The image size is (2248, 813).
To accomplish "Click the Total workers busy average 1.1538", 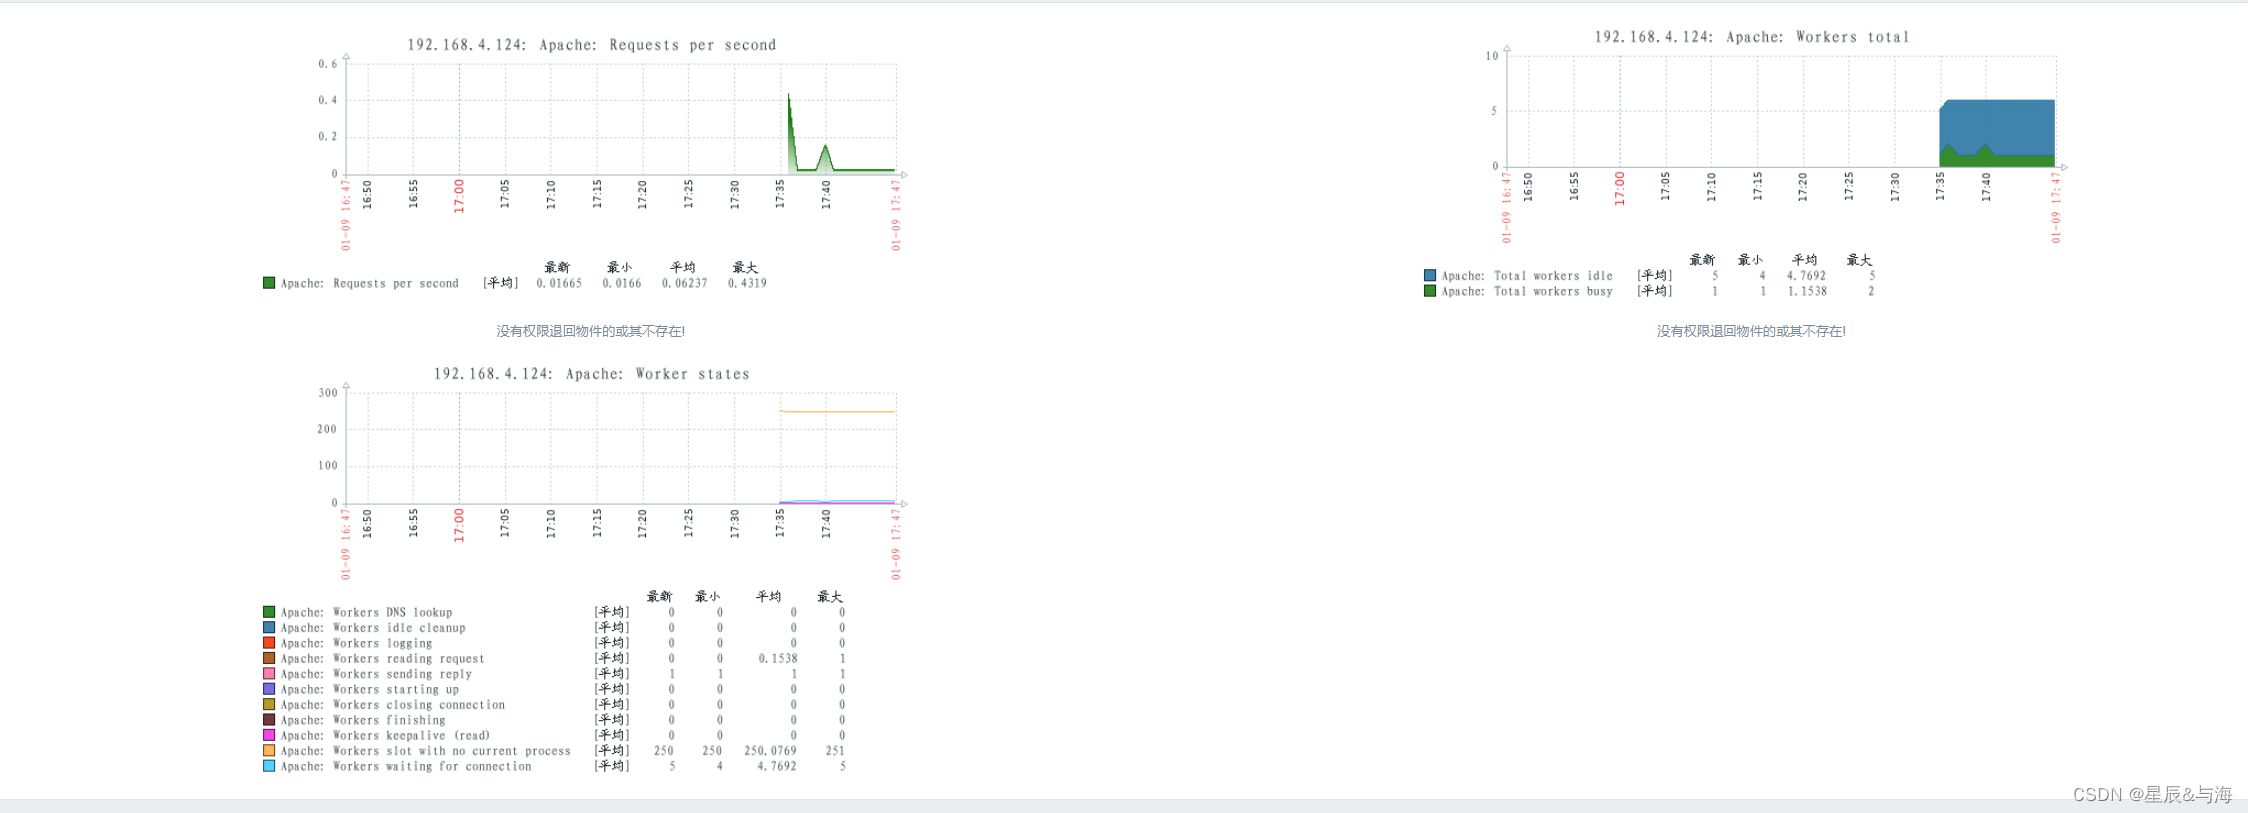I will click(x=1808, y=292).
